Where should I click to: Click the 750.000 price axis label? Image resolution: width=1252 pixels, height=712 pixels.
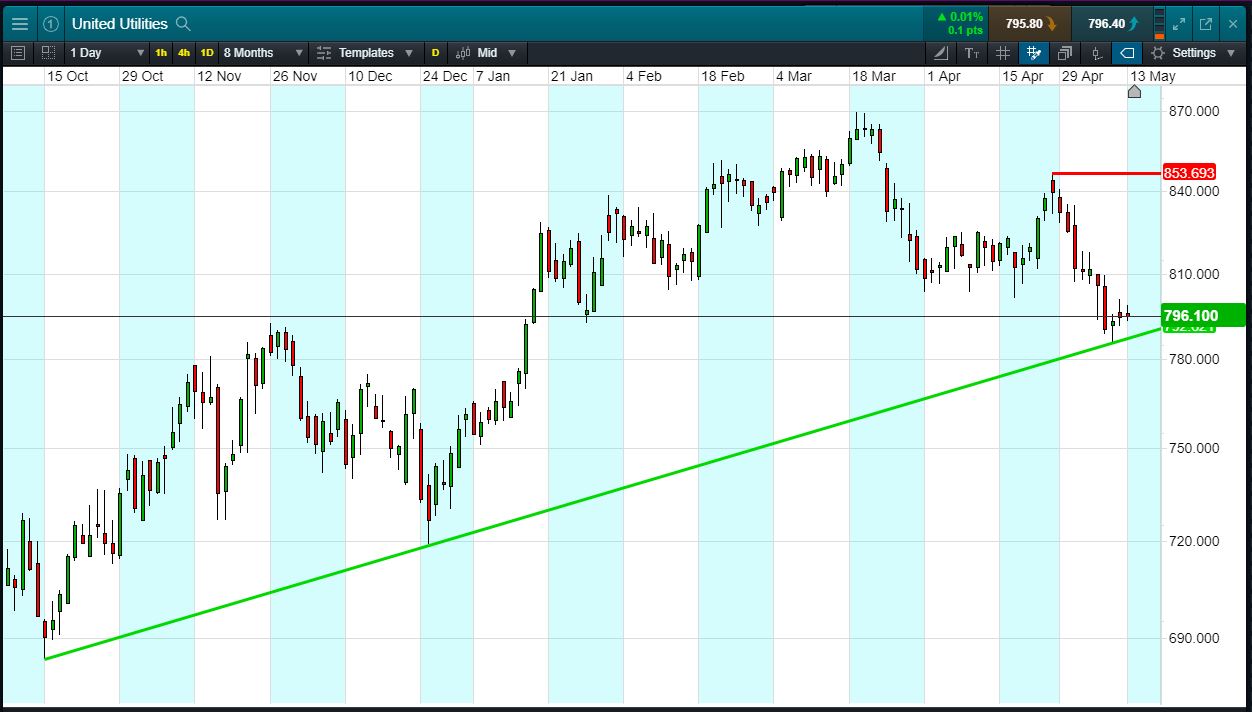pos(1193,448)
